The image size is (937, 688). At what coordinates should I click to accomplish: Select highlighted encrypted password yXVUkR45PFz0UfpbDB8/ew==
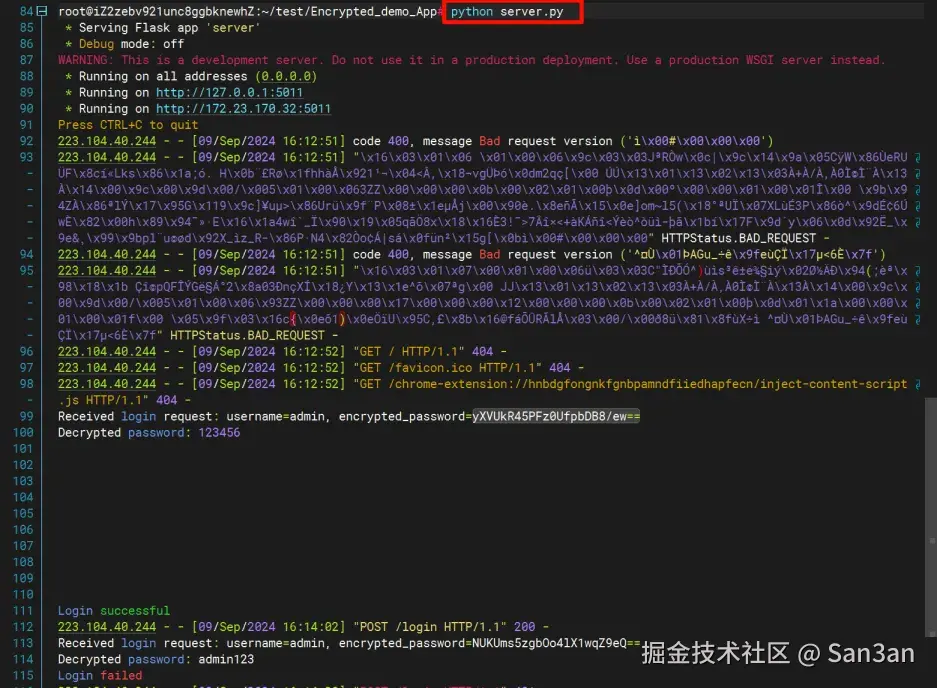click(x=556, y=417)
